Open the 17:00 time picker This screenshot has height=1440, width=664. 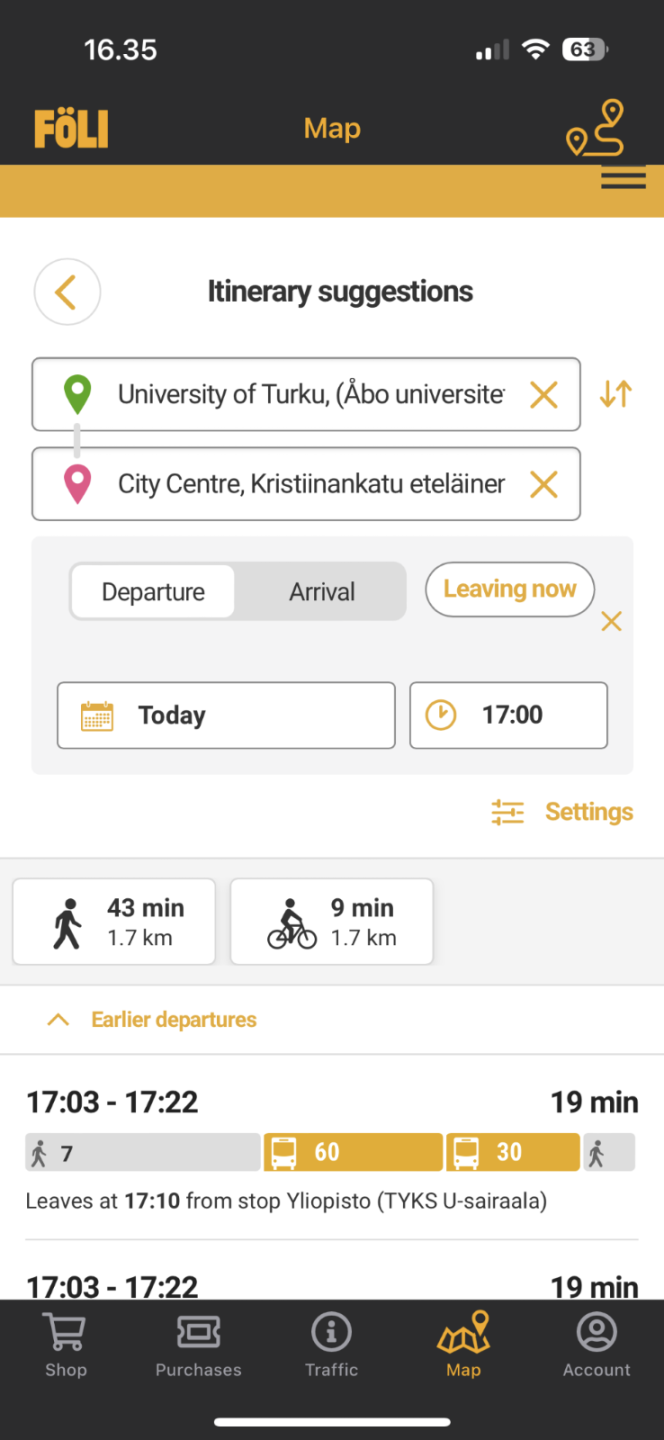[x=508, y=715]
